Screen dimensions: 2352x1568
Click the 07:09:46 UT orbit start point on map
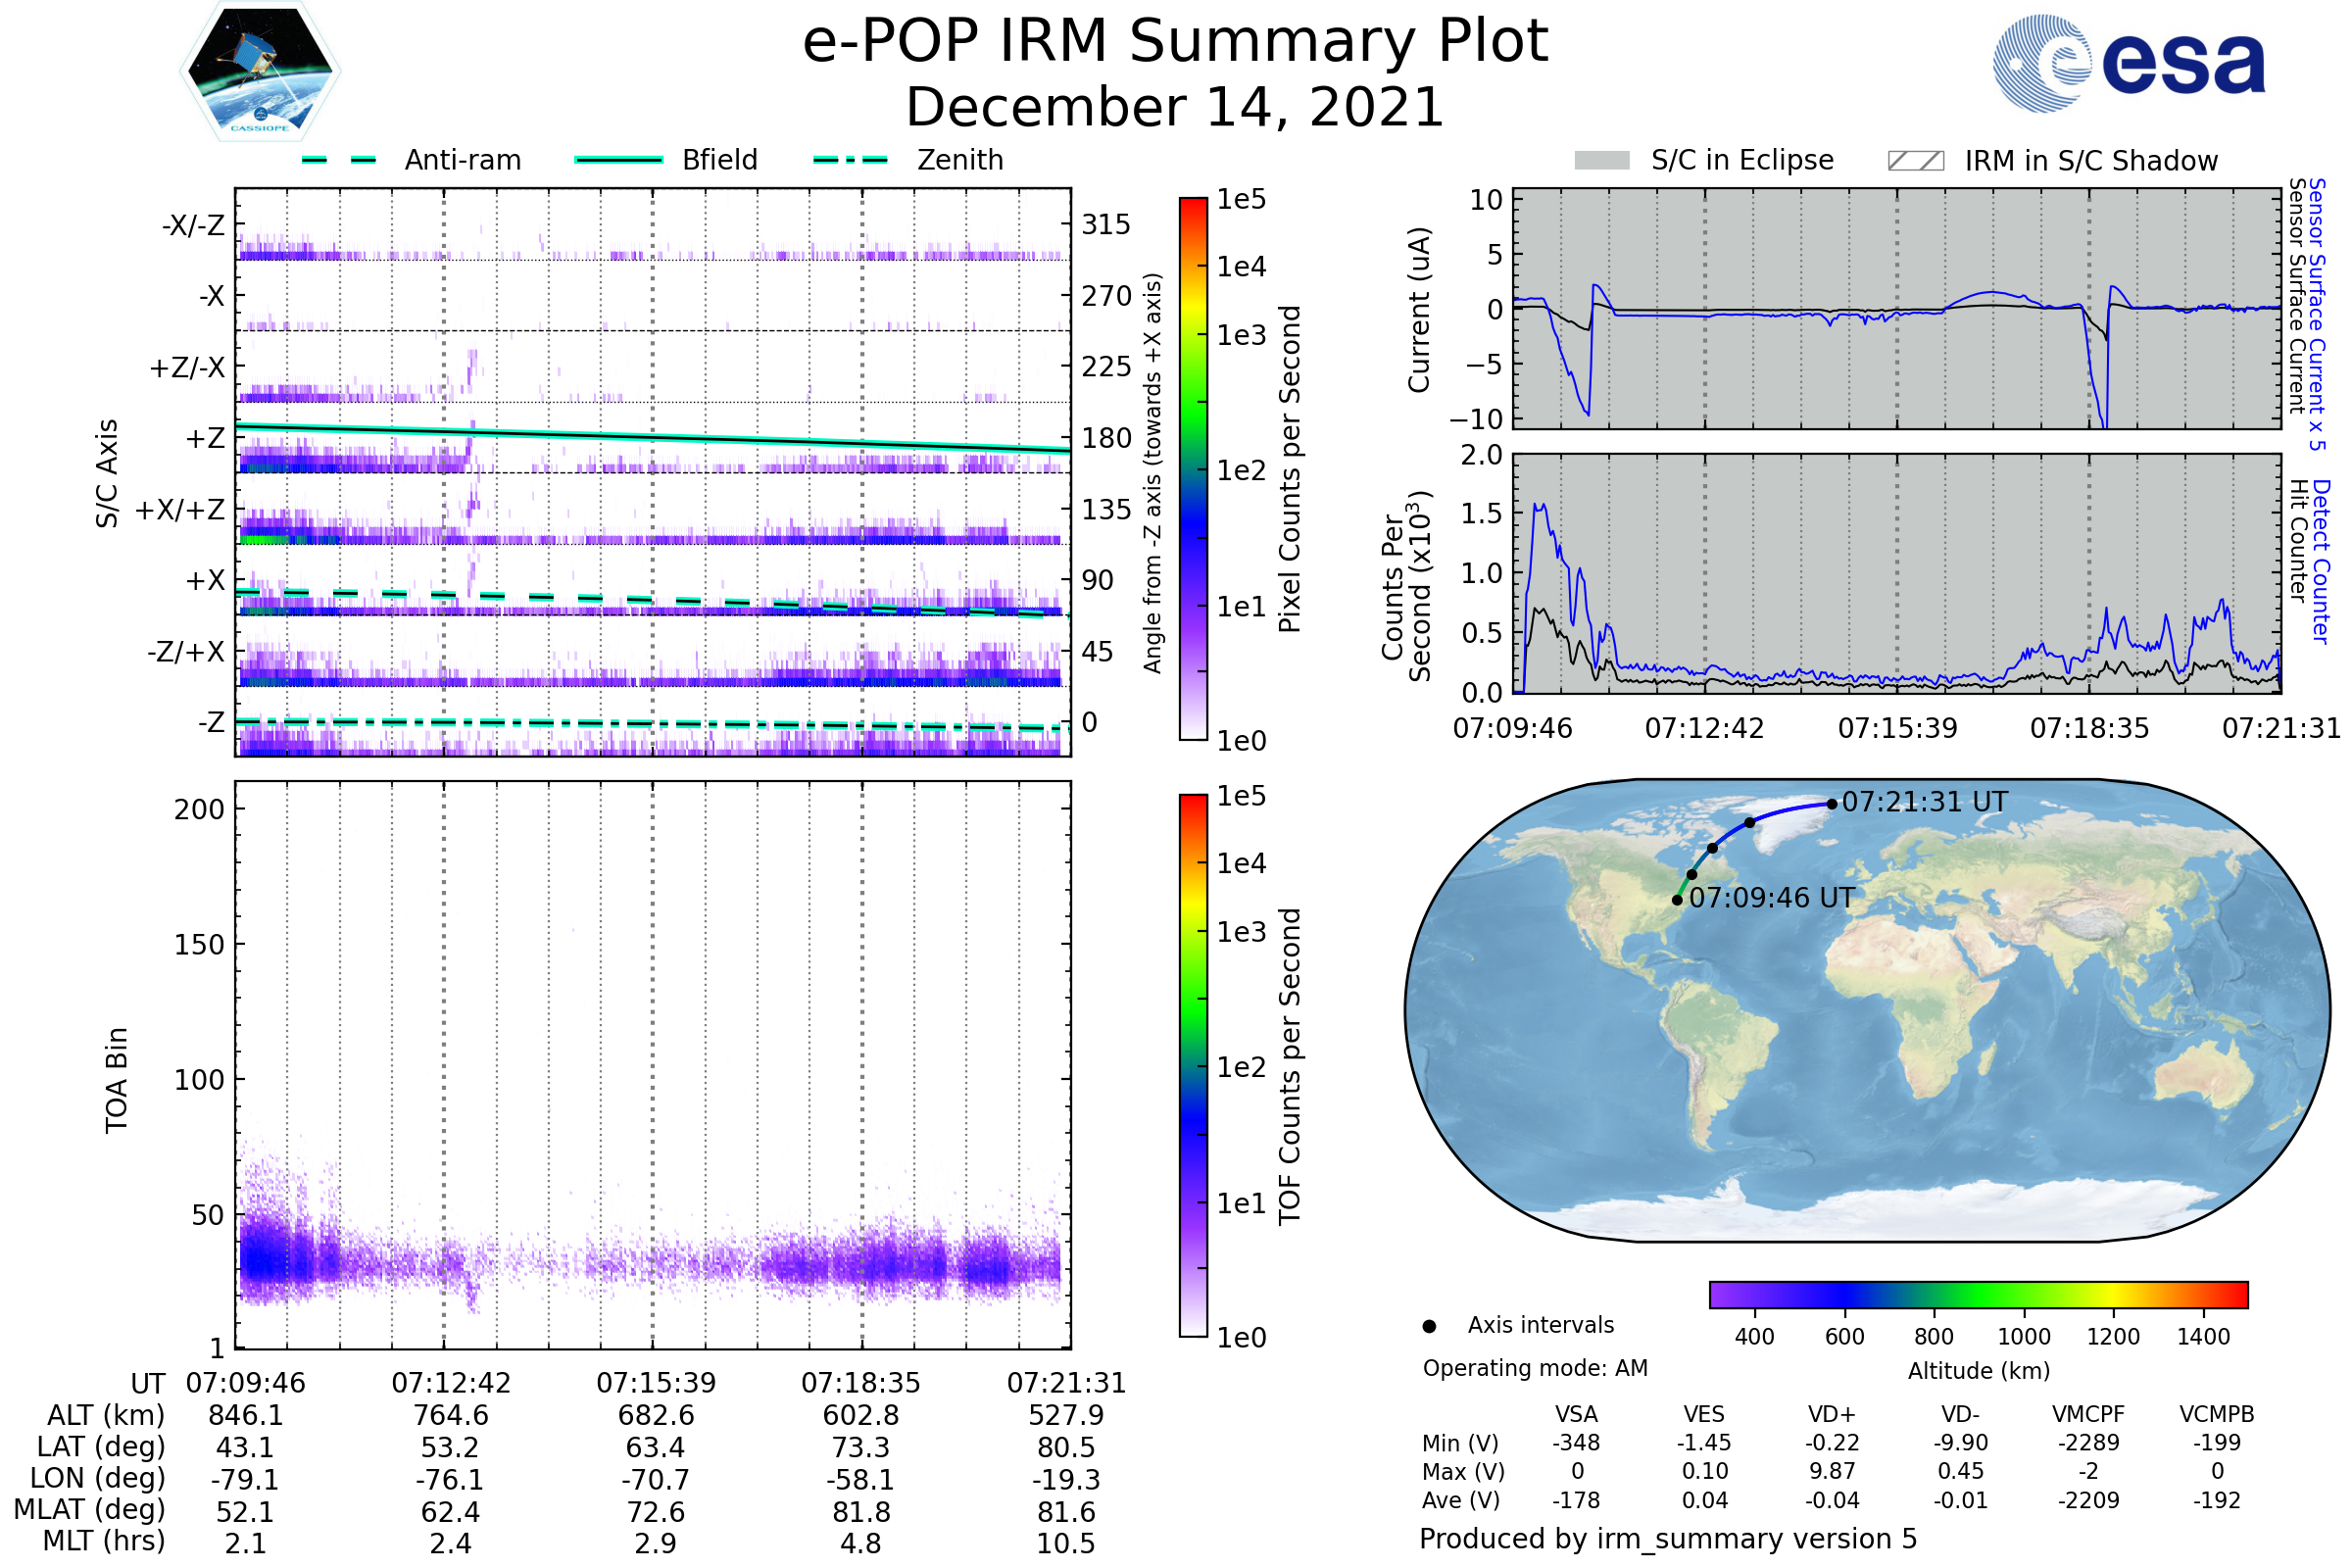[1677, 900]
